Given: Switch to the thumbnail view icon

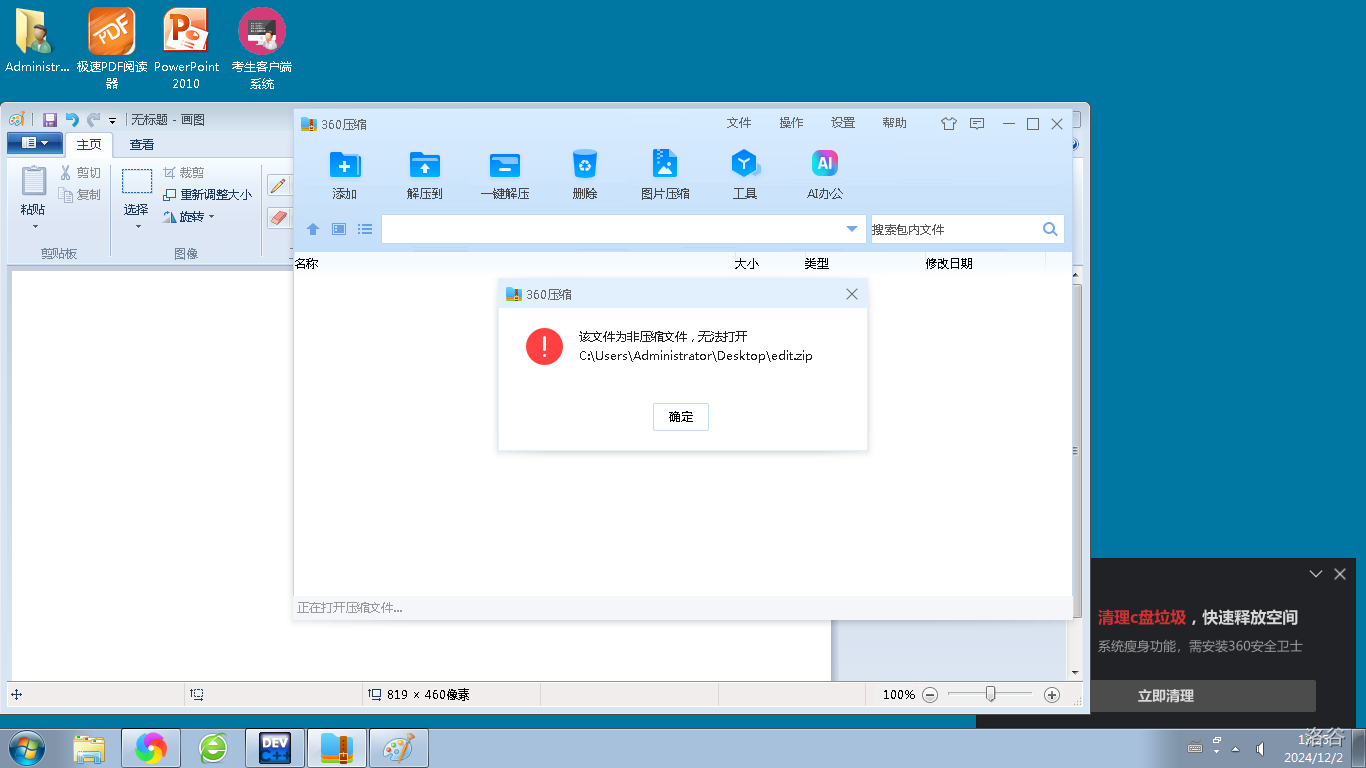Looking at the screenshot, I should point(339,229).
